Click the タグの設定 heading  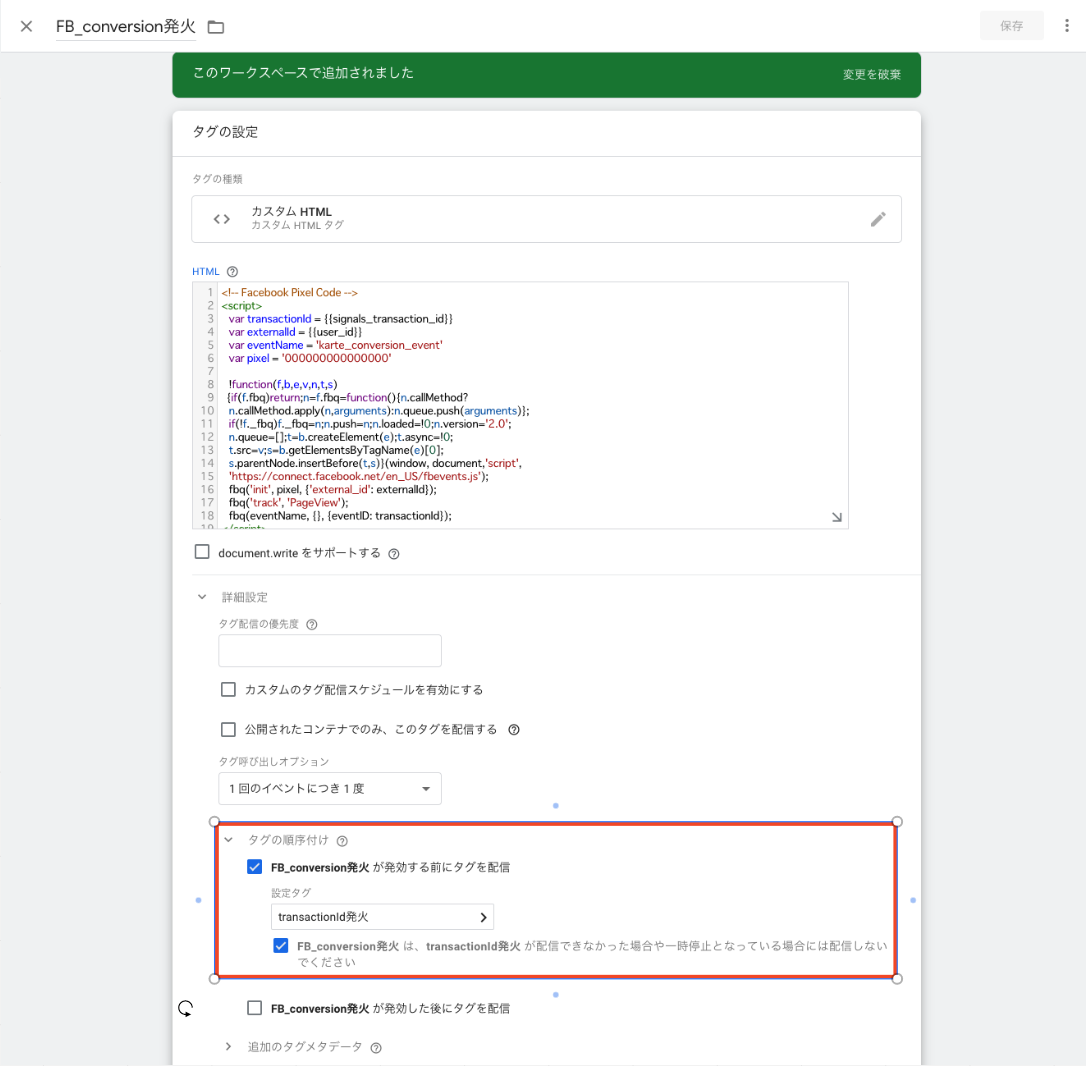click(x=225, y=132)
